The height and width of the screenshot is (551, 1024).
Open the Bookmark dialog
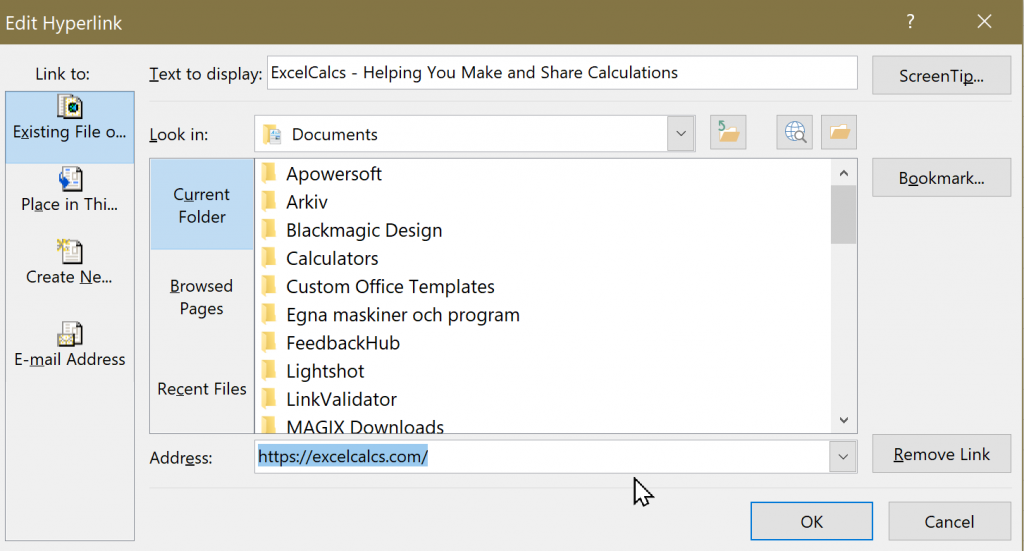pos(941,178)
